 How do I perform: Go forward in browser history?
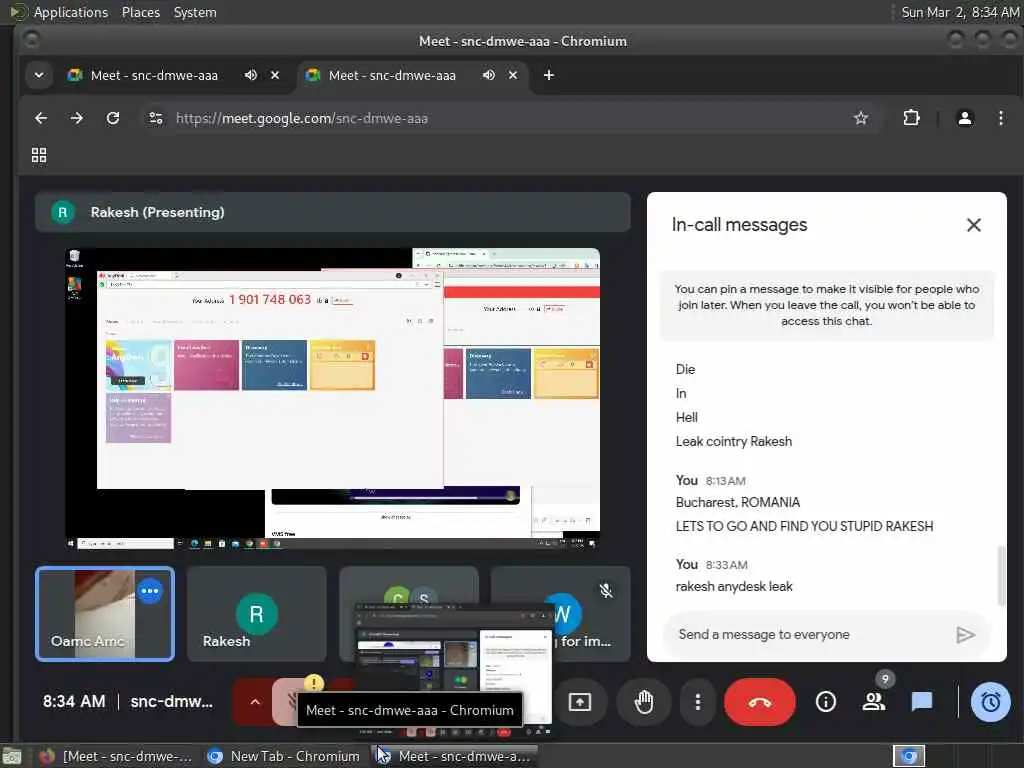(76, 118)
